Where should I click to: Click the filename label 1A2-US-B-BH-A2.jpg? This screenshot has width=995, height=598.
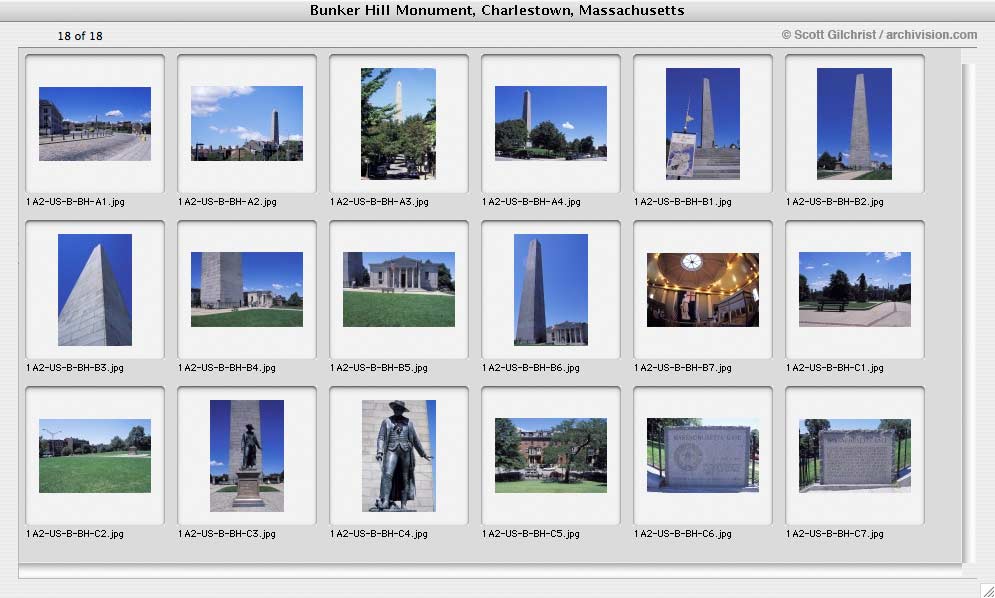[x=227, y=202]
